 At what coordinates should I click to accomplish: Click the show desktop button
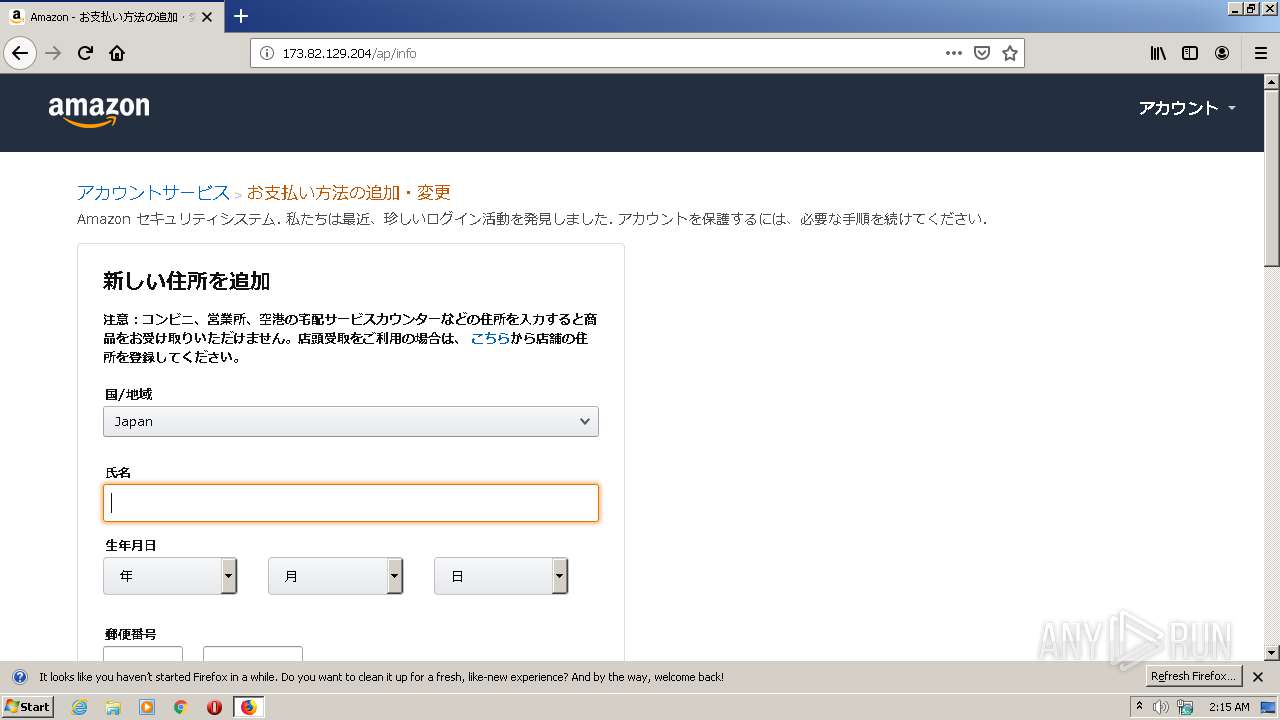coord(1269,707)
